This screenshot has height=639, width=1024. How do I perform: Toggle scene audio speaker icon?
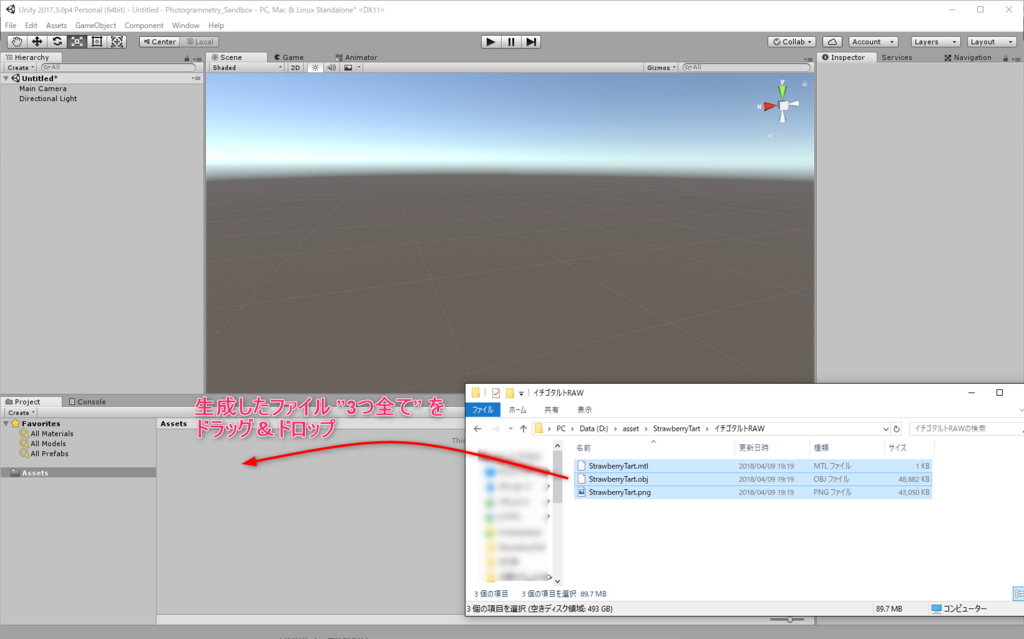[331, 67]
